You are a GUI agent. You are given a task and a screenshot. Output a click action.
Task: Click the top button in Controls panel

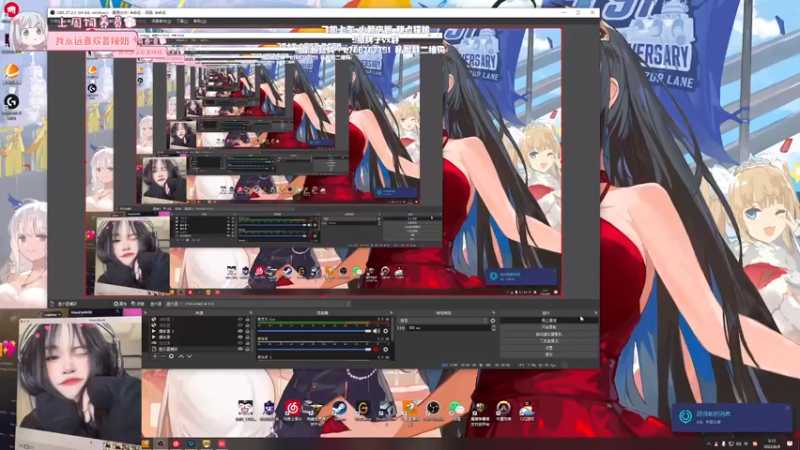pos(548,320)
